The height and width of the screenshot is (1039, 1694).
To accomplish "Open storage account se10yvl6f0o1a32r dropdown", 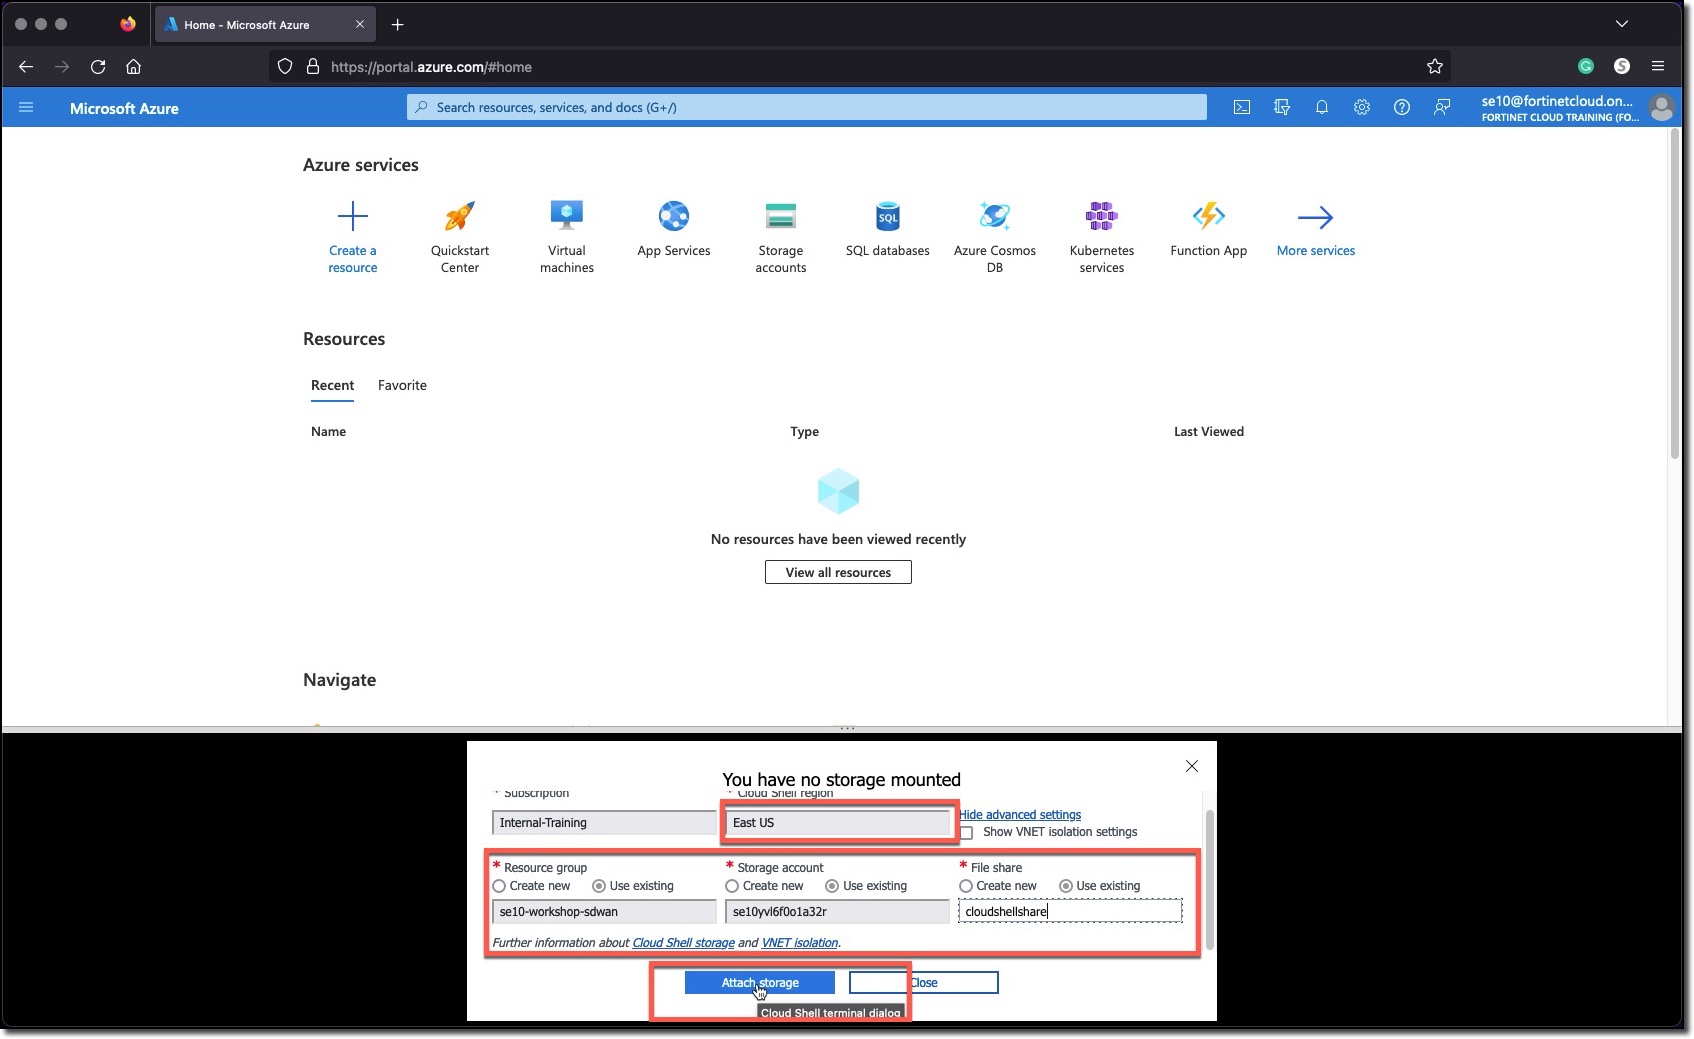I will 838,912.
